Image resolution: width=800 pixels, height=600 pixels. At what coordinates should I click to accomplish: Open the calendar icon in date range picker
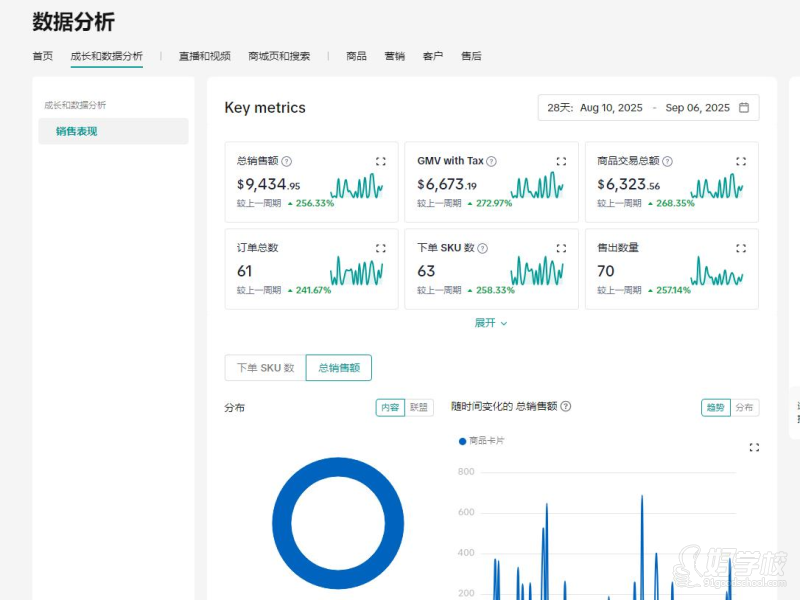click(x=744, y=108)
